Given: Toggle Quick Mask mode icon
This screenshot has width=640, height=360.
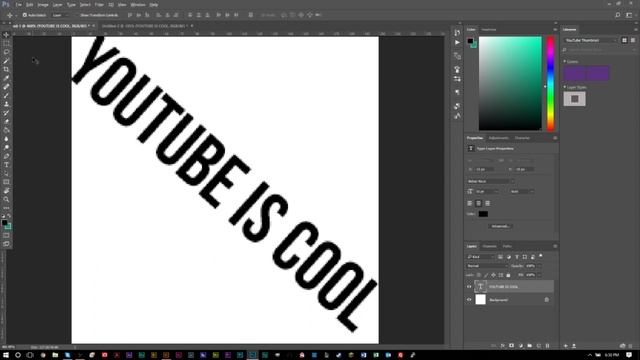Looking at the screenshot, I should (x=6, y=235).
